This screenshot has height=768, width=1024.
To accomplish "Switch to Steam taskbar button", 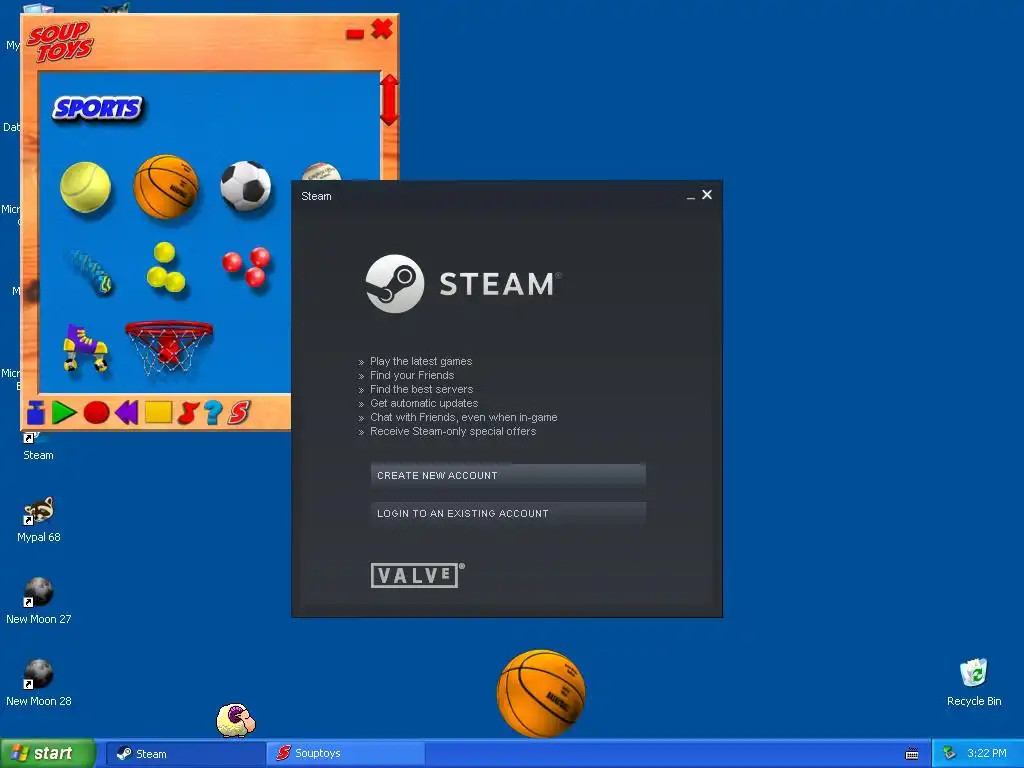I will coord(185,754).
